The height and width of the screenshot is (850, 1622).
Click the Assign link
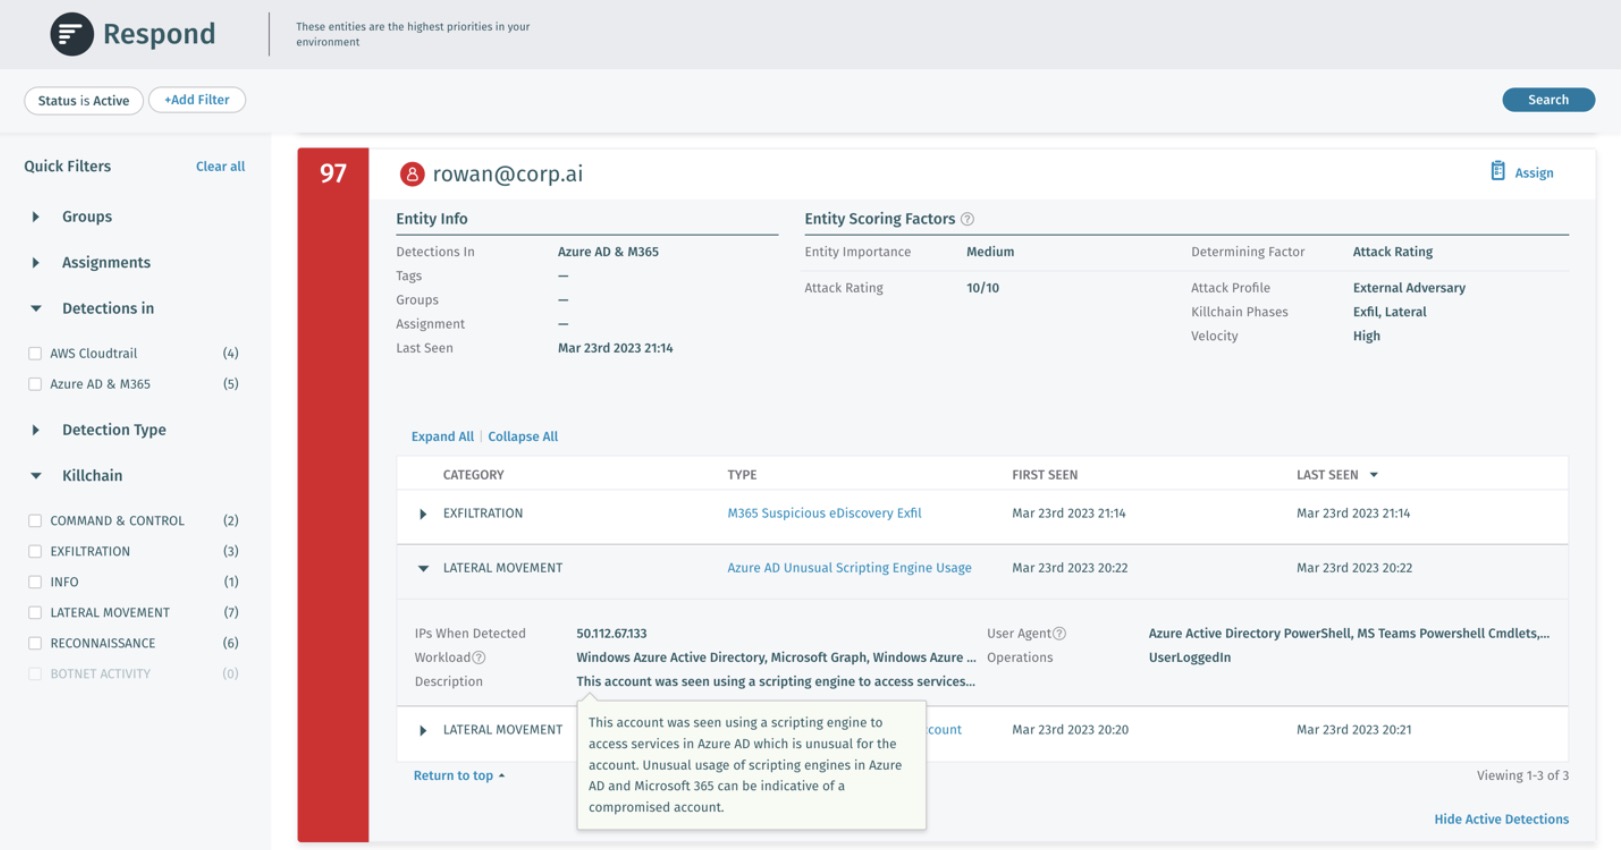[1534, 173]
